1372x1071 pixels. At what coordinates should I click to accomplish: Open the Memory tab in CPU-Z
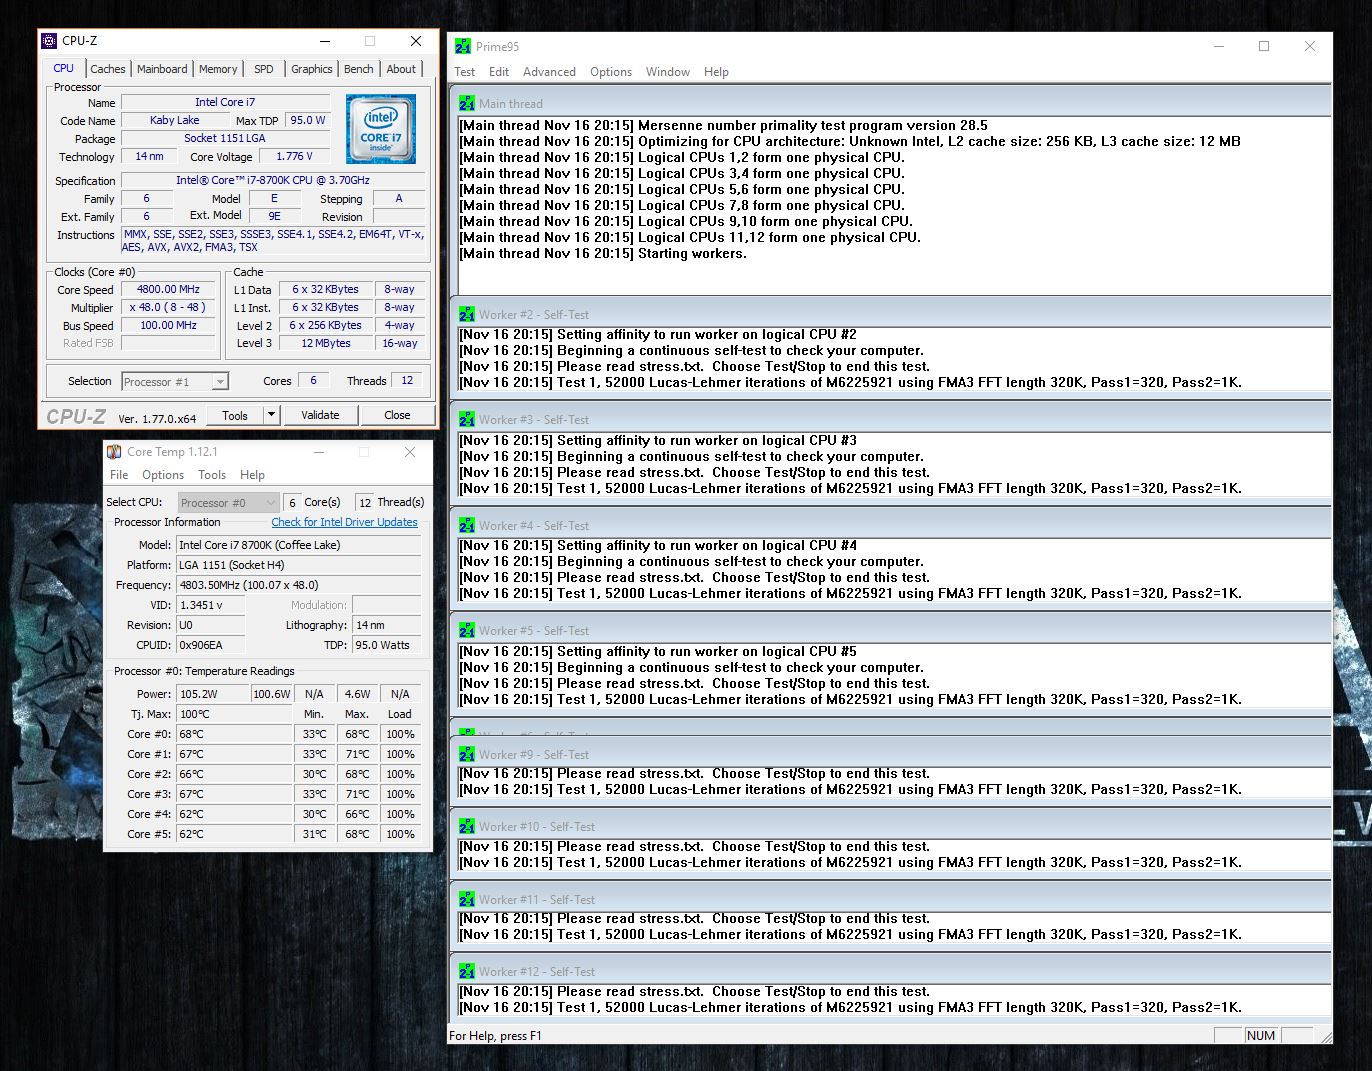pos(218,69)
